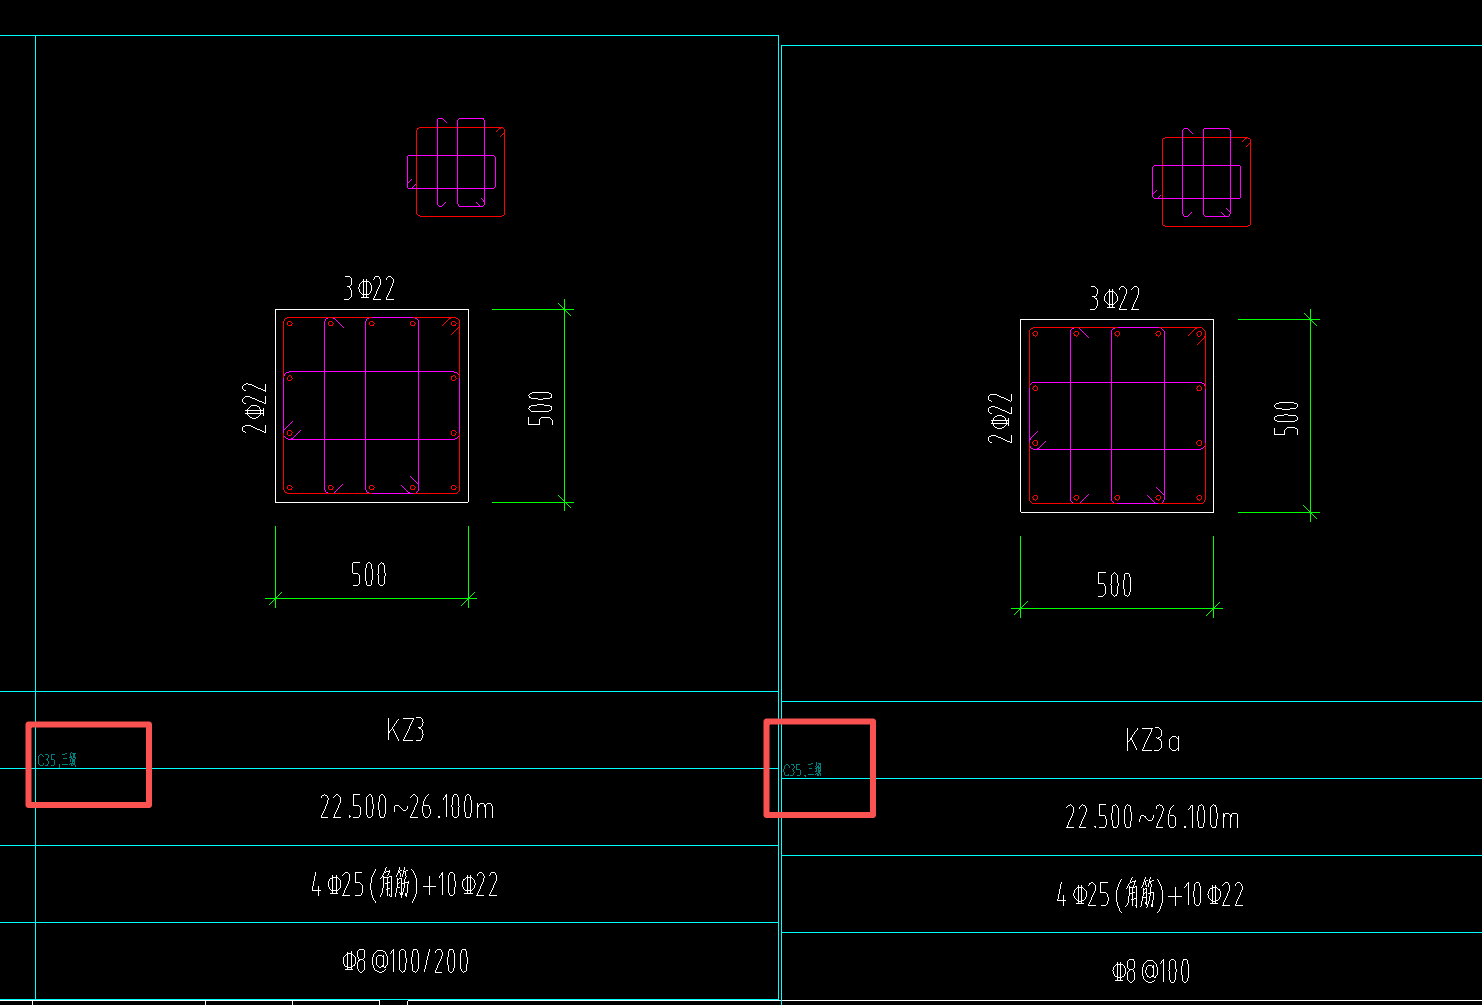
Task: Select the KZ3a column label text
Action: coord(1152,741)
